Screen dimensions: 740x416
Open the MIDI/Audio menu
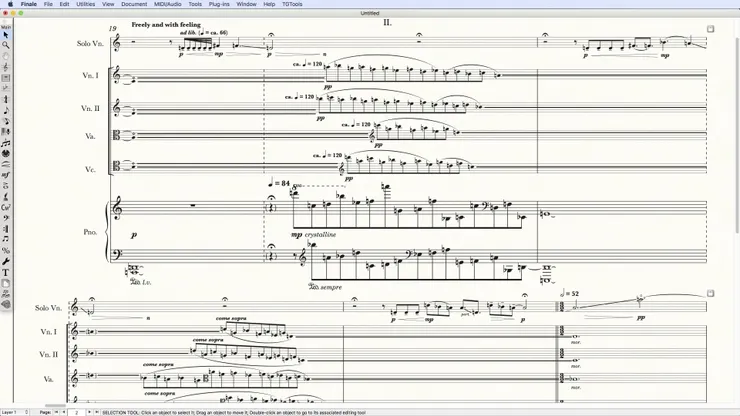click(x=168, y=4)
